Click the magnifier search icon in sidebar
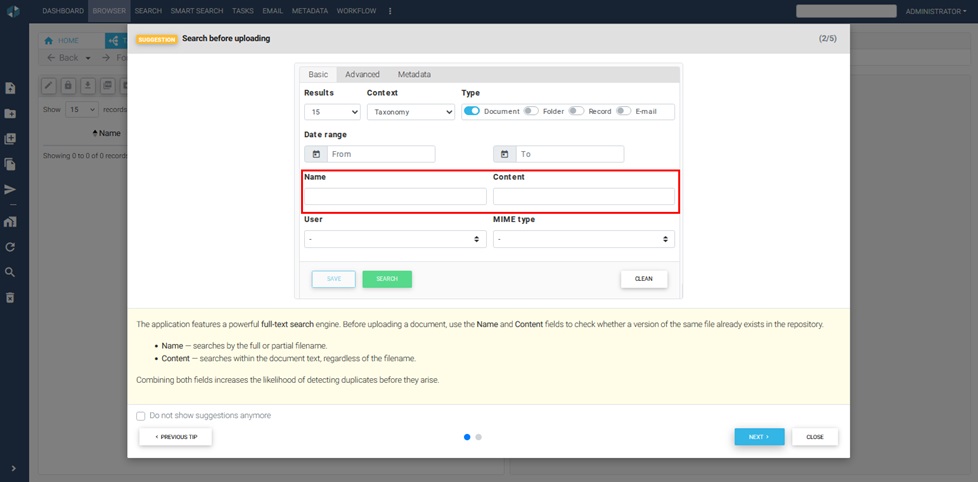Image resolution: width=978 pixels, height=482 pixels. coord(10,272)
